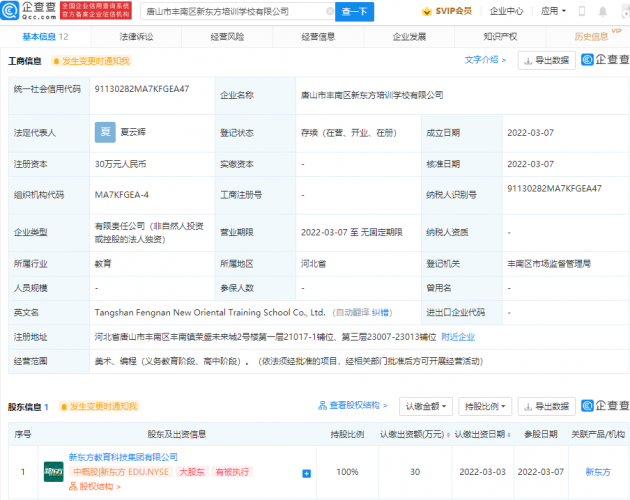Enable 发生变更时通知我 for 股东信息

[99, 406]
